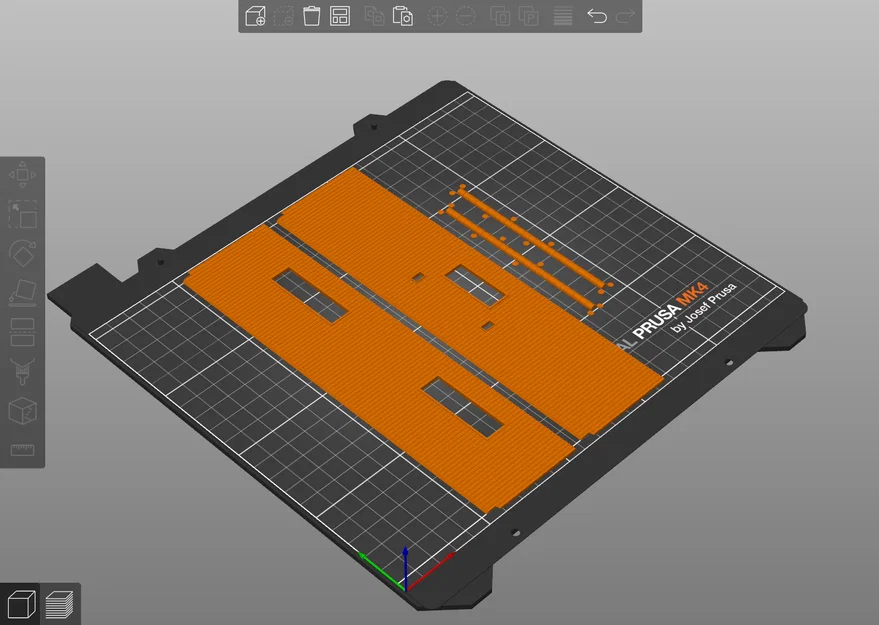This screenshot has width=879, height=625.
Task: Open the Variable layer height tool
Action: [x=563, y=16]
